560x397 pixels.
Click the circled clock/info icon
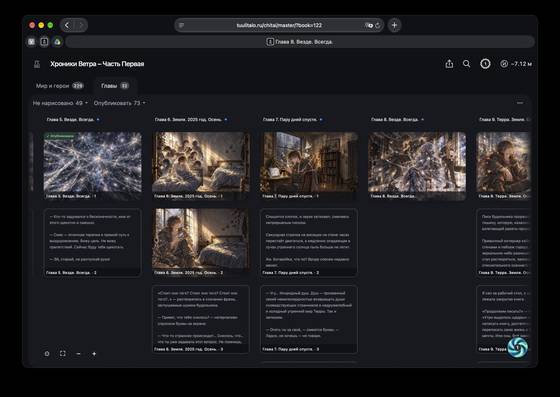pyautogui.click(x=485, y=64)
